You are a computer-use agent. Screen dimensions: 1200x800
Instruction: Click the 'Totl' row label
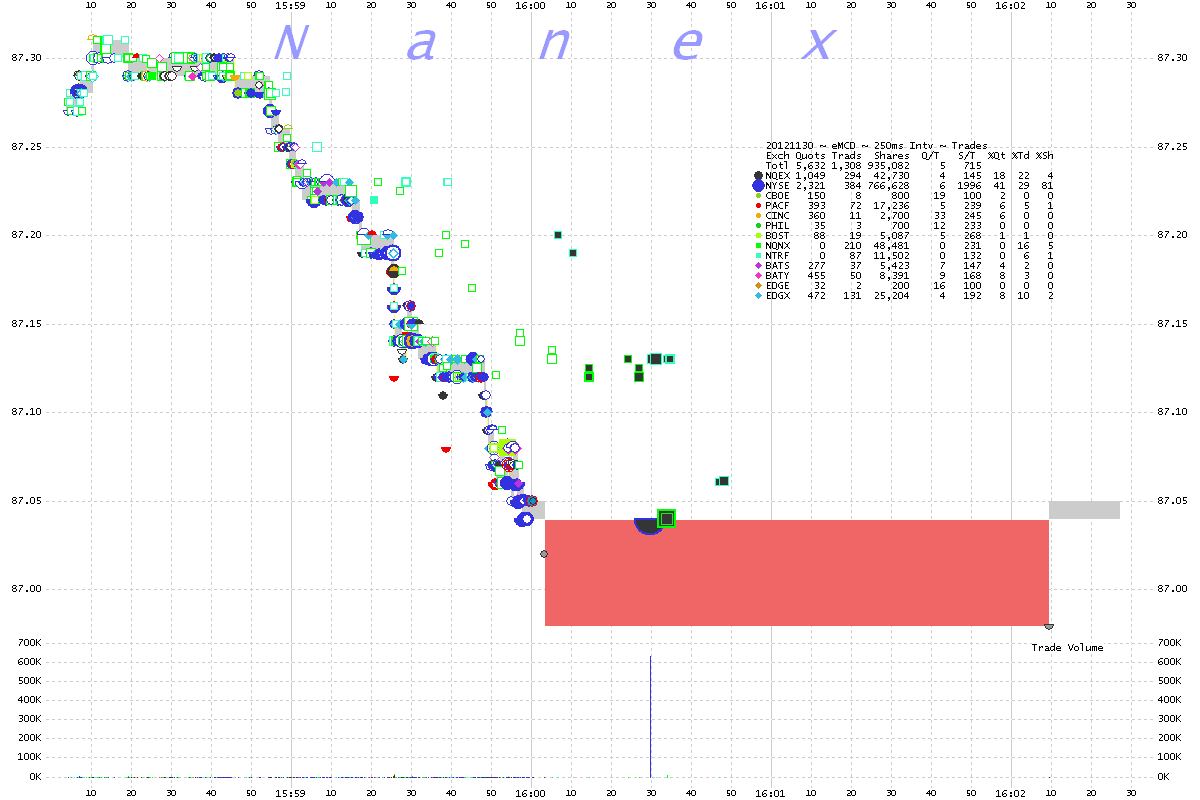click(777, 166)
